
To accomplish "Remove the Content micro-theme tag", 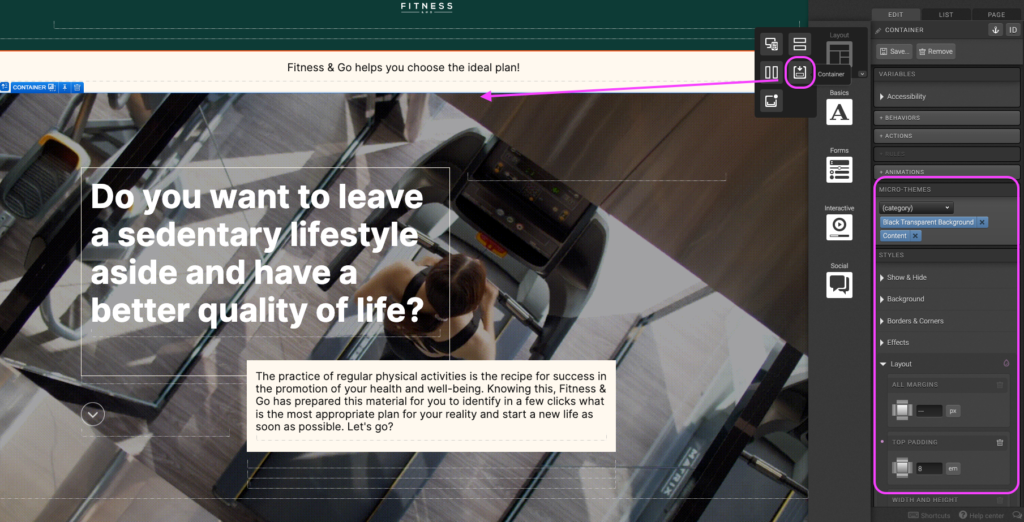I will click(915, 236).
